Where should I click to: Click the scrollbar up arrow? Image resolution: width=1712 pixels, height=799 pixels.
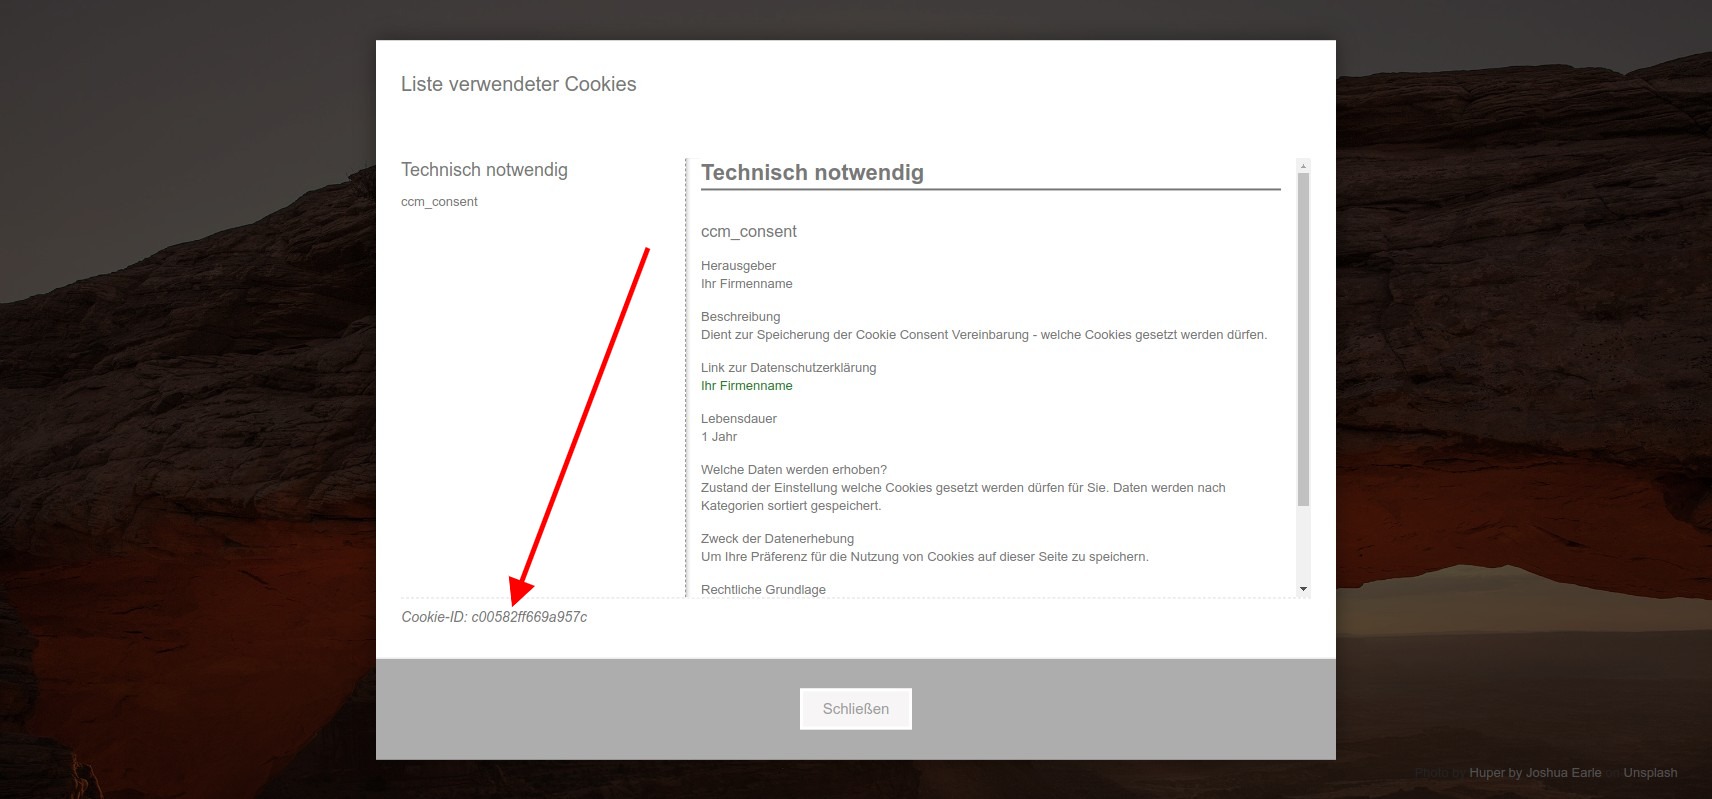(1303, 165)
